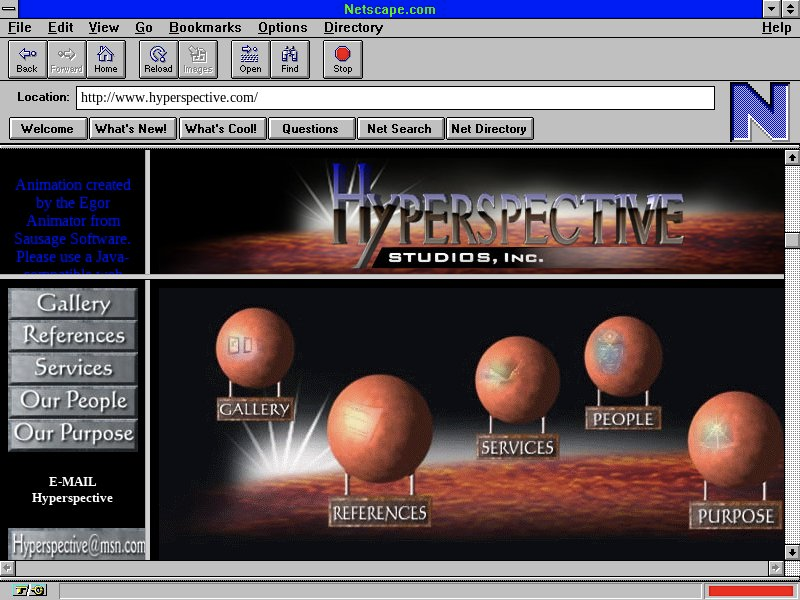This screenshot has width=800, height=600.
Task: Click the mail icon in status bar
Action: (38, 591)
